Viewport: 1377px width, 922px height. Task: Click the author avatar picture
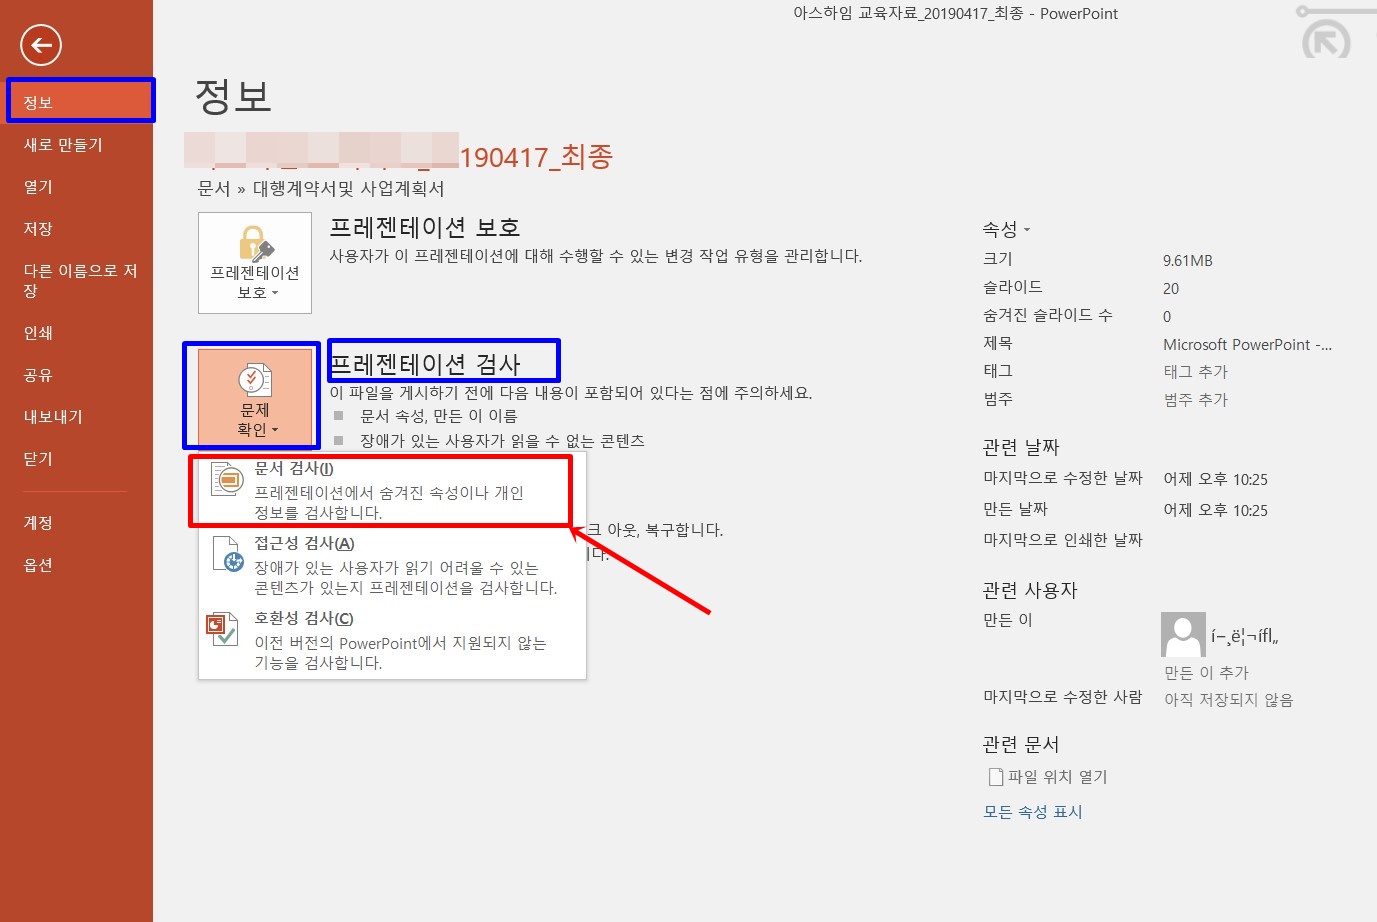pyautogui.click(x=1183, y=635)
